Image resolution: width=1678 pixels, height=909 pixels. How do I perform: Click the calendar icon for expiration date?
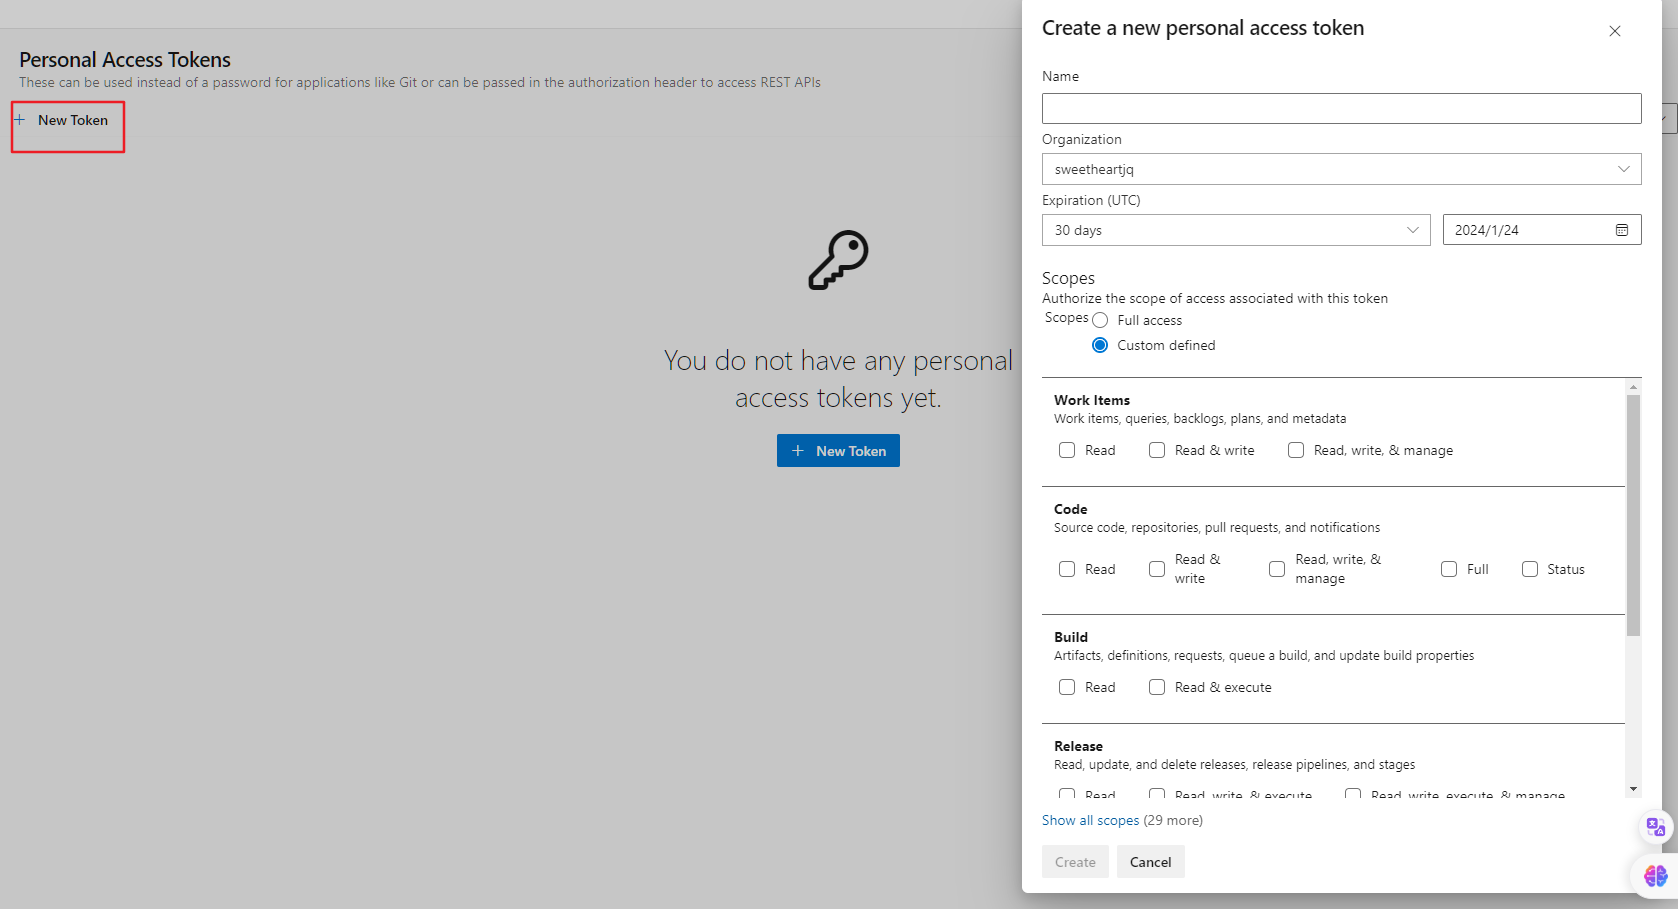pyautogui.click(x=1621, y=230)
